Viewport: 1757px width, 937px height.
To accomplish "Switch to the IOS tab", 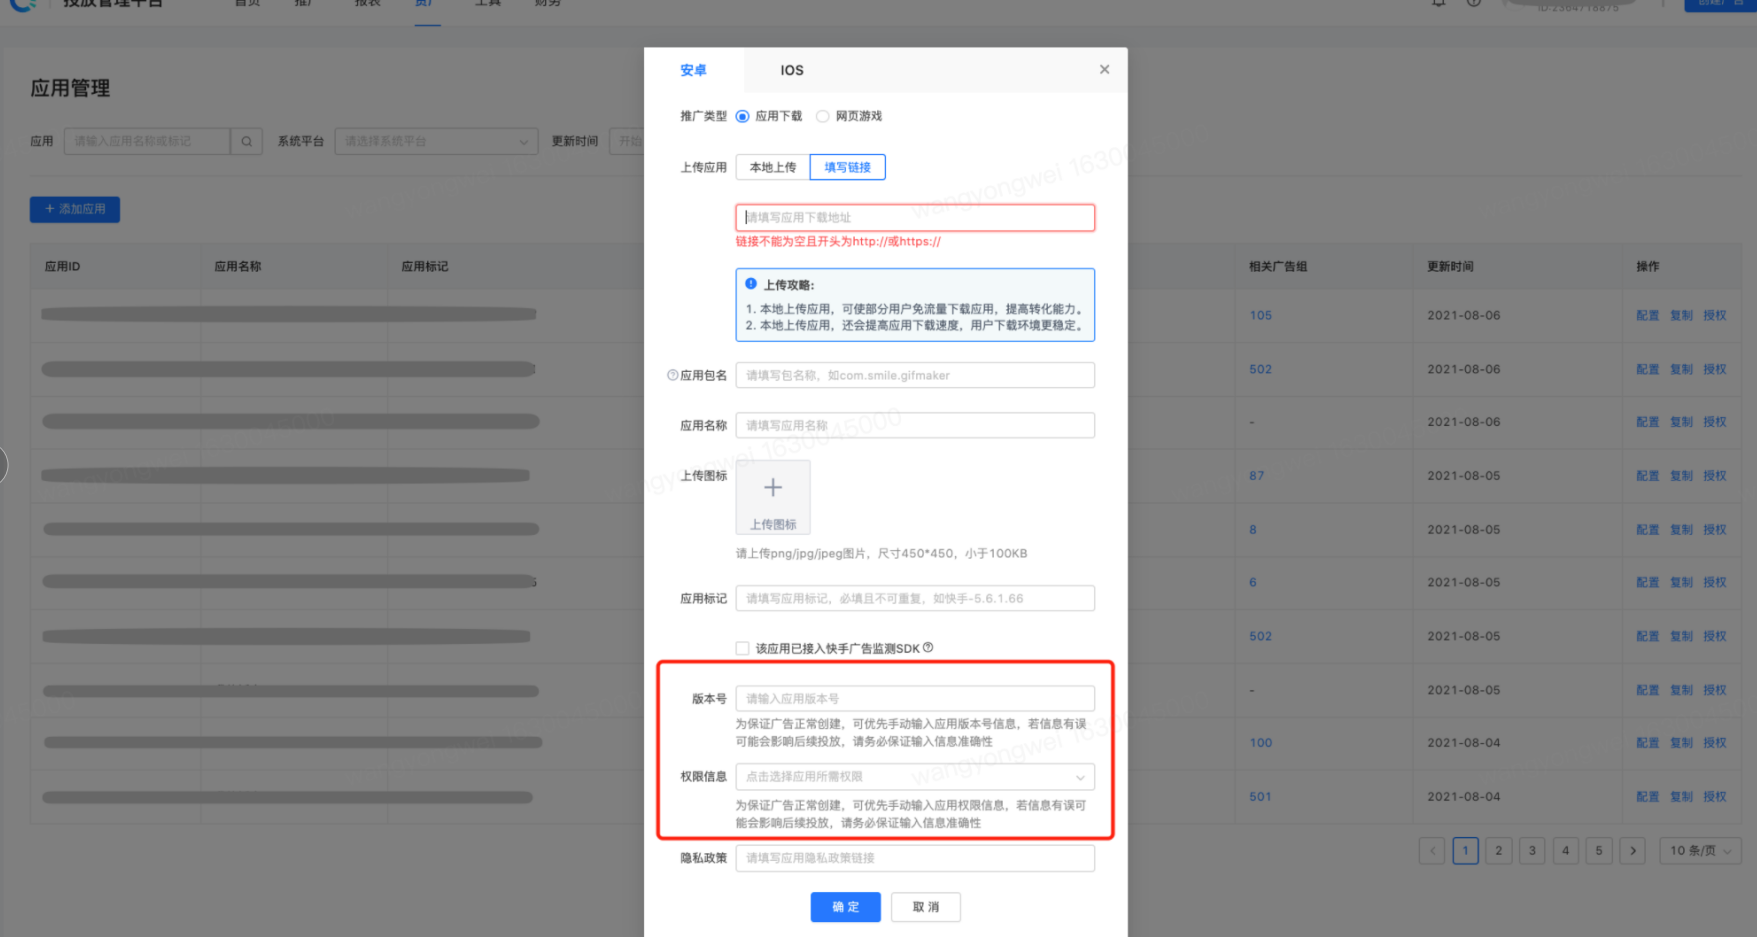I will [791, 70].
